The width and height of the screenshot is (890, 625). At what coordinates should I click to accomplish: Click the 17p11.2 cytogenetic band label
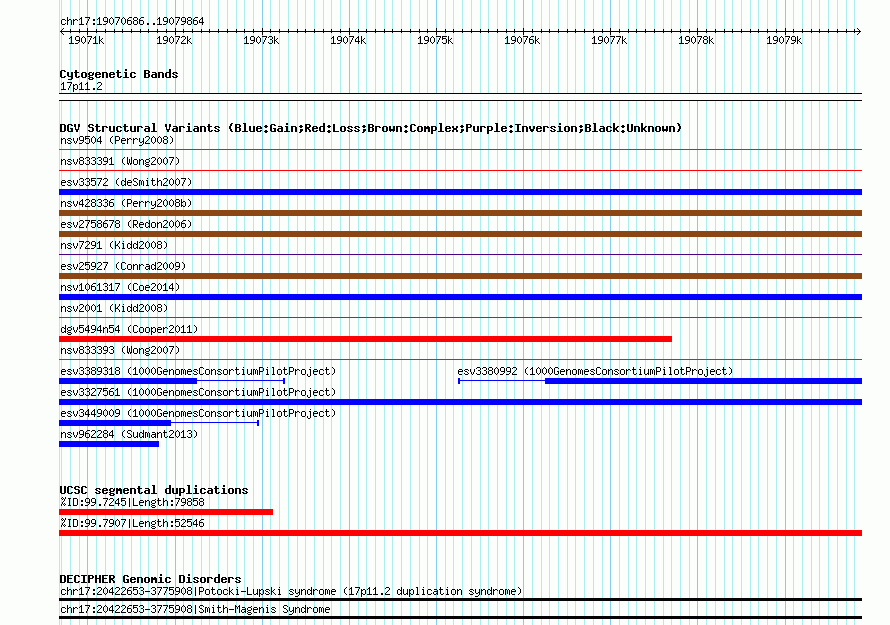coord(81,86)
